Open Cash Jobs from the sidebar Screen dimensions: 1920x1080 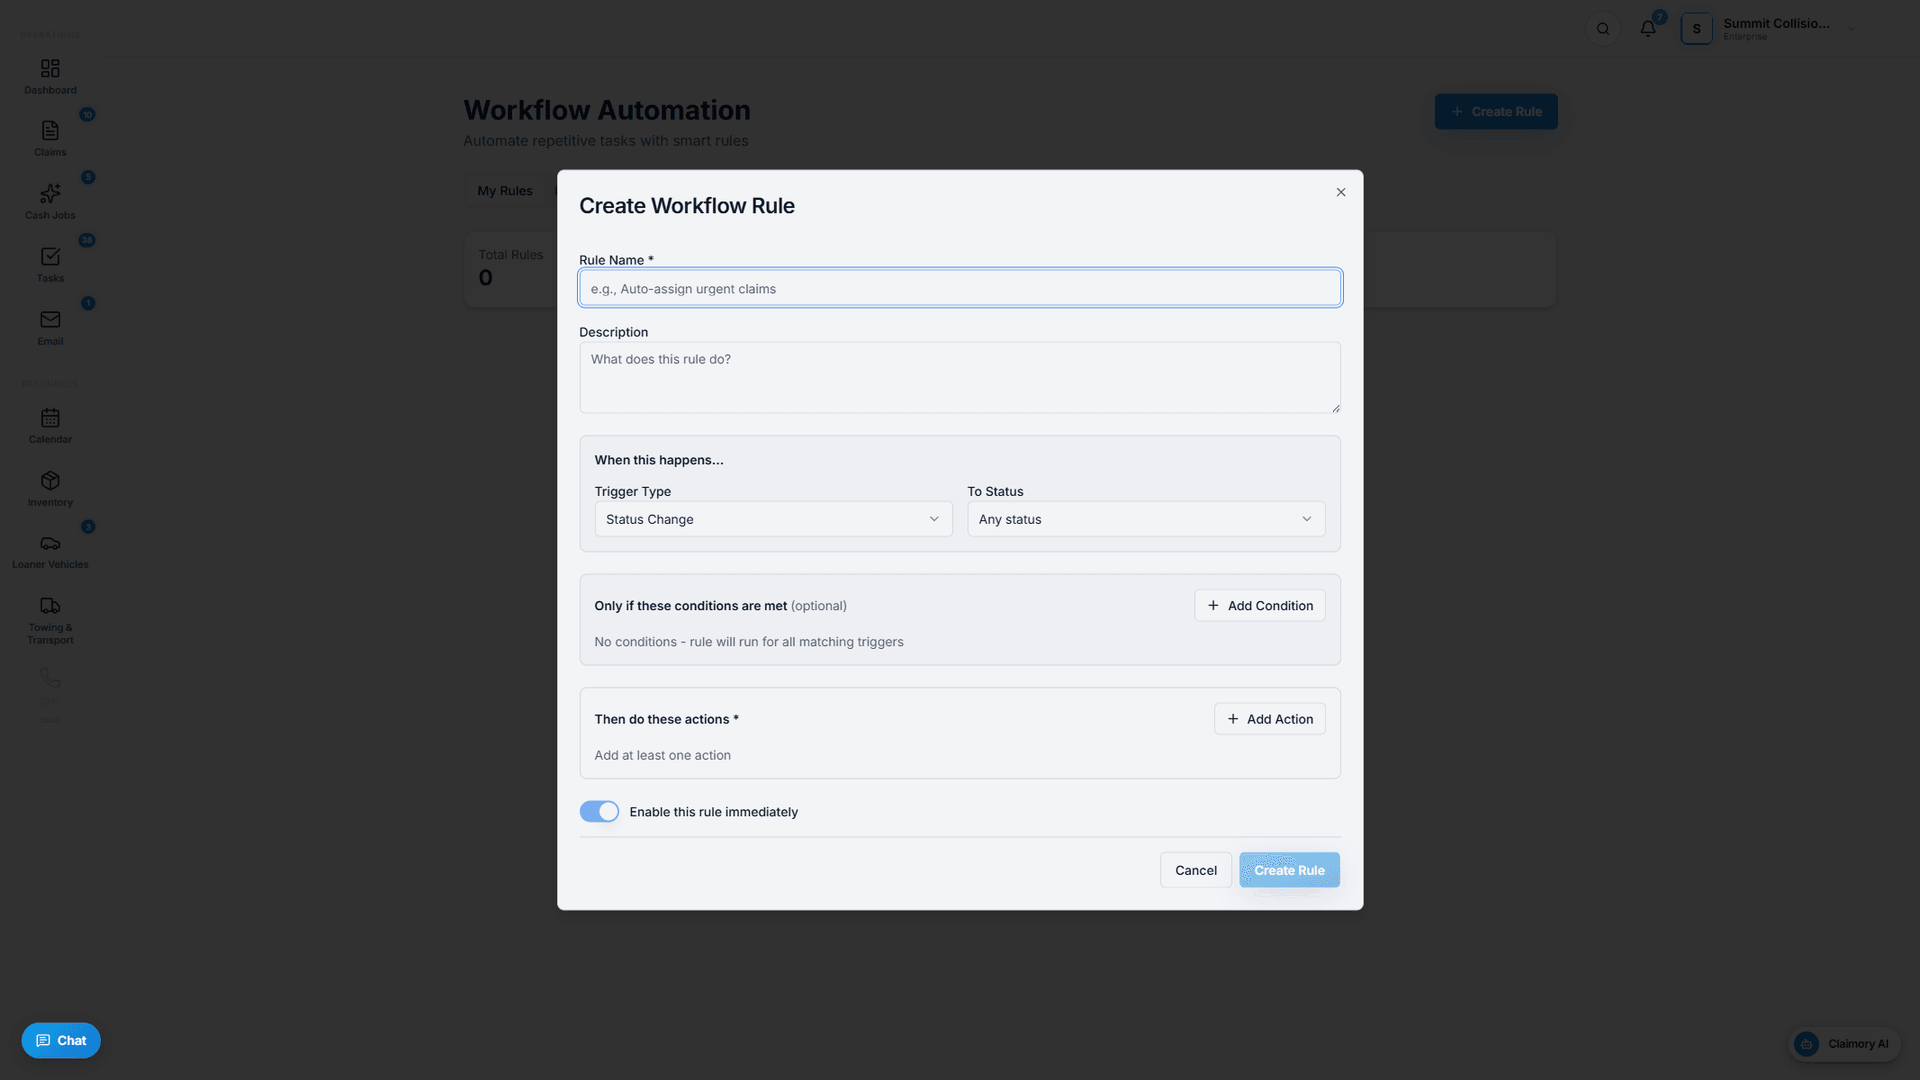50,202
